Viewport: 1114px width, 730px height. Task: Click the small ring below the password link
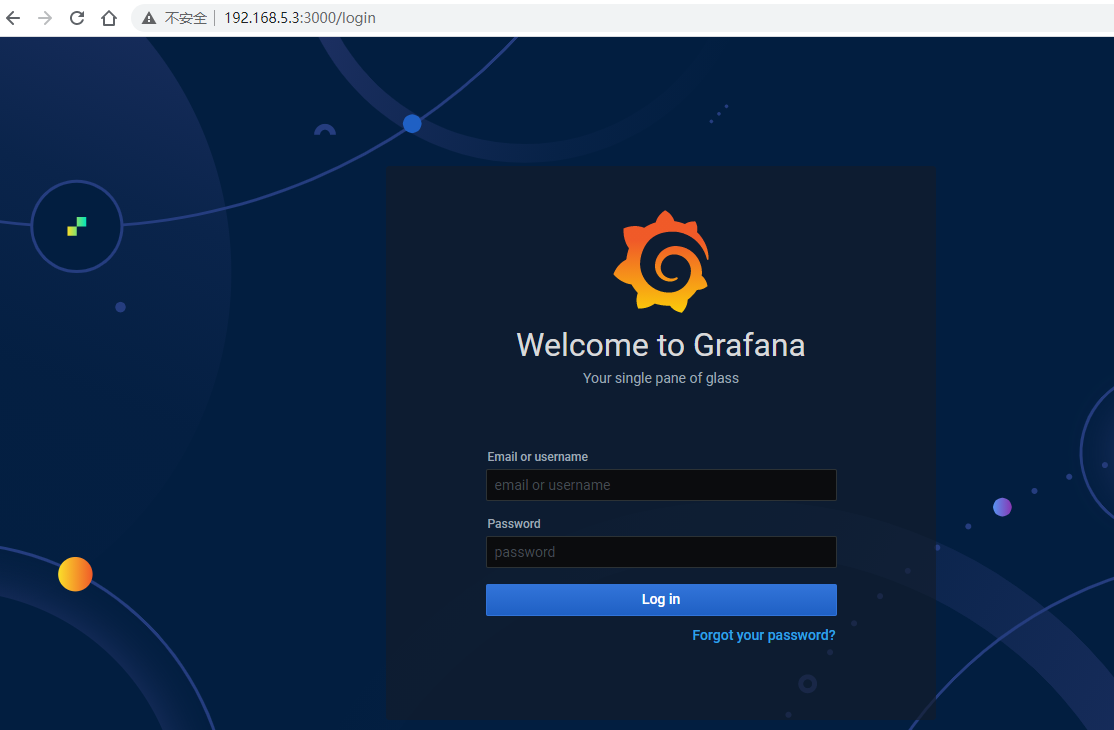[808, 684]
